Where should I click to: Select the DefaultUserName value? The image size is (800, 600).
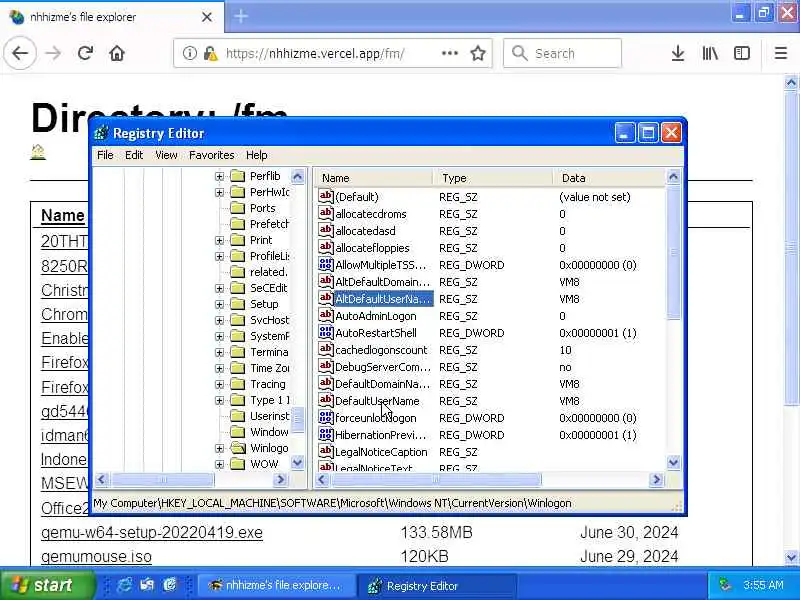click(x=377, y=401)
